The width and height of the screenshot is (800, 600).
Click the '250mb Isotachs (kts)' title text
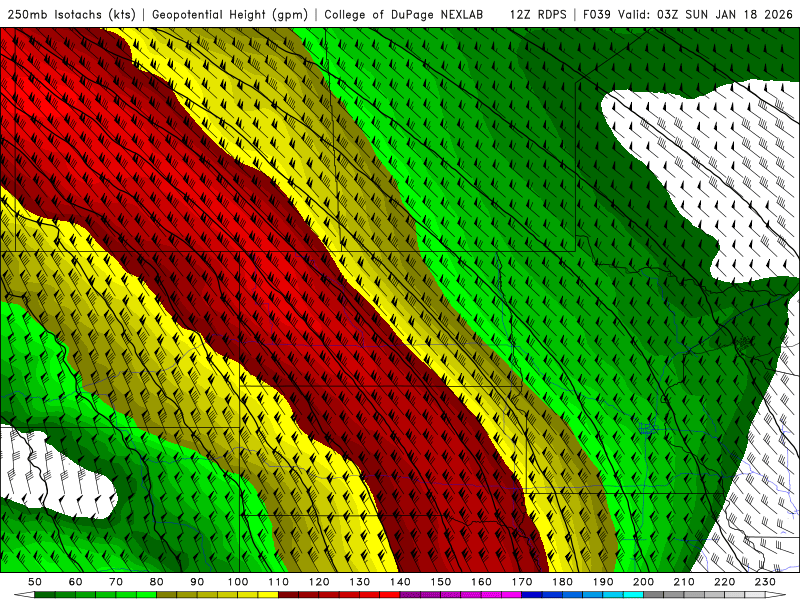pos(72,15)
